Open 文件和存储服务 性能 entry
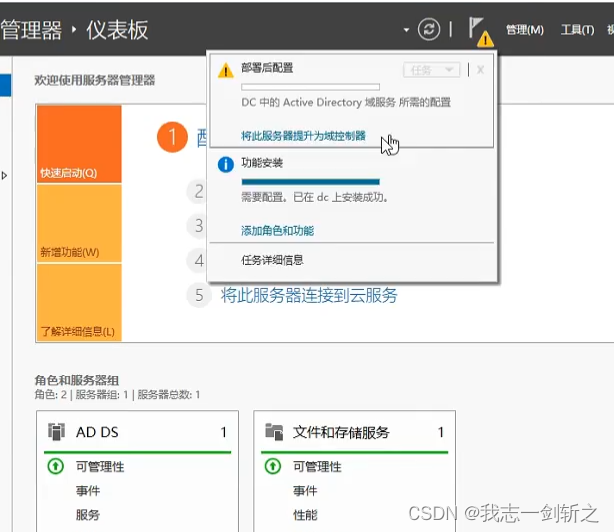This screenshot has height=532, width=614. pyautogui.click(x=305, y=515)
